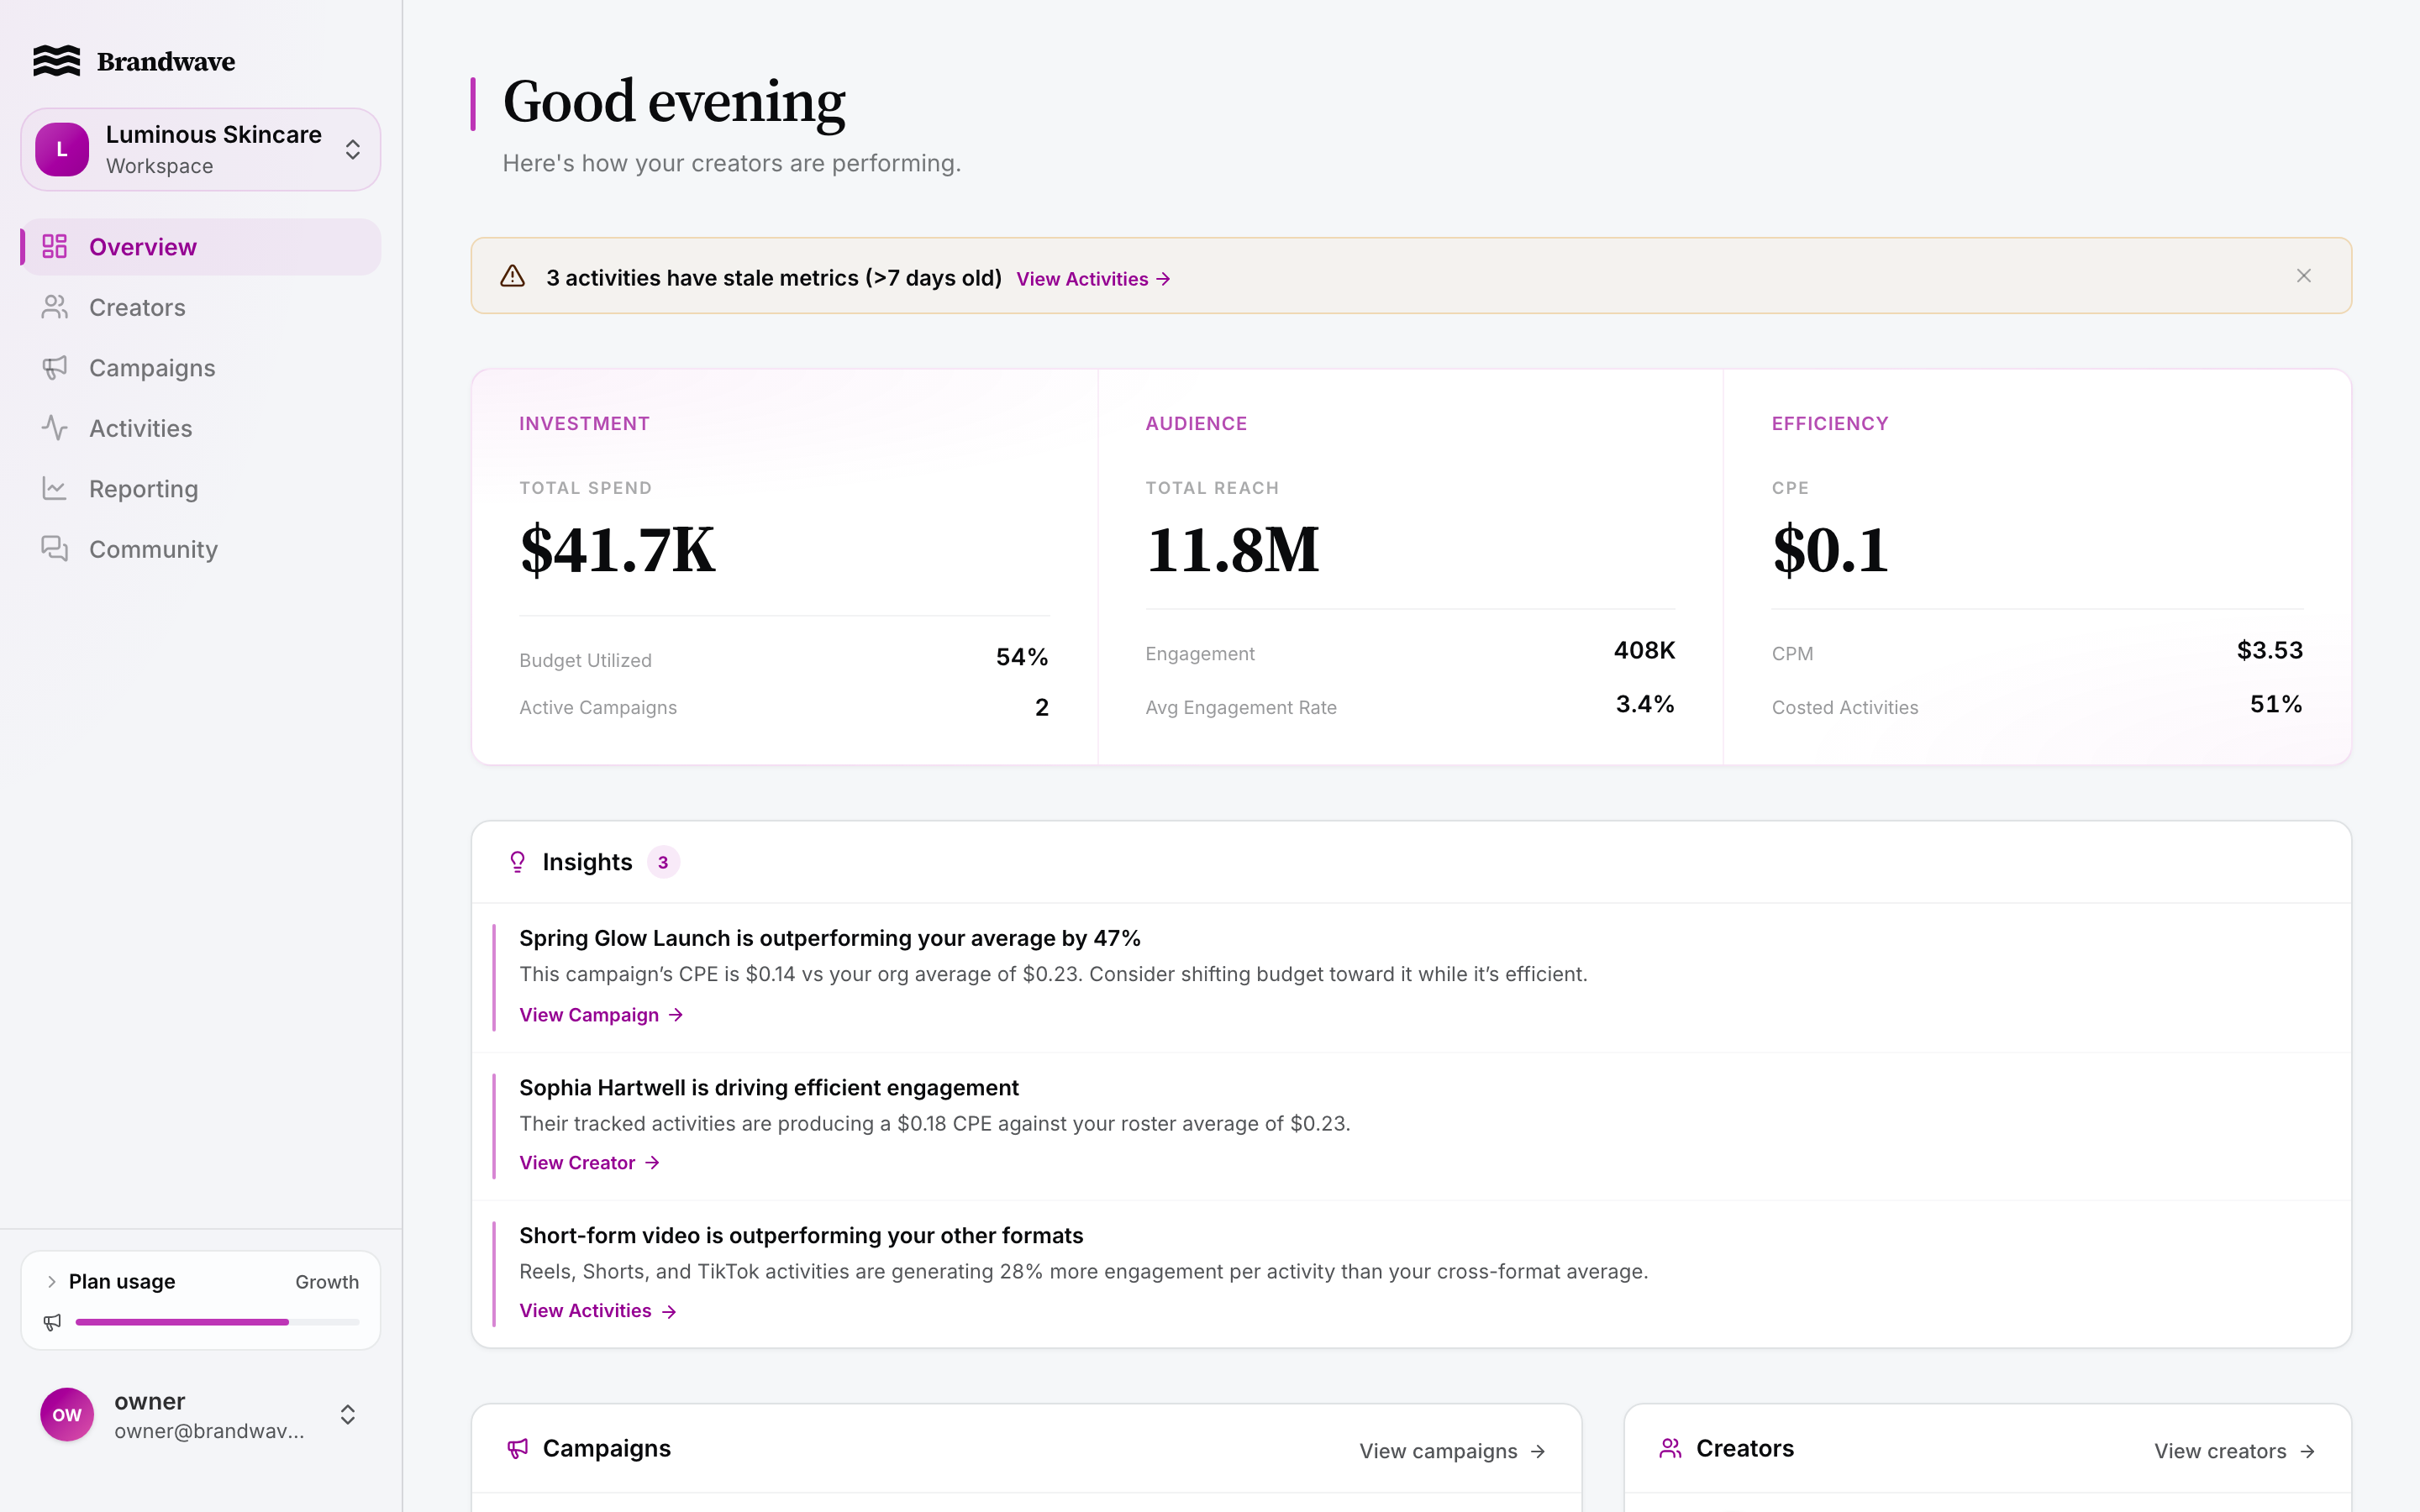
Task: Click the Luminous Skincare workspace avatar
Action: (62, 150)
